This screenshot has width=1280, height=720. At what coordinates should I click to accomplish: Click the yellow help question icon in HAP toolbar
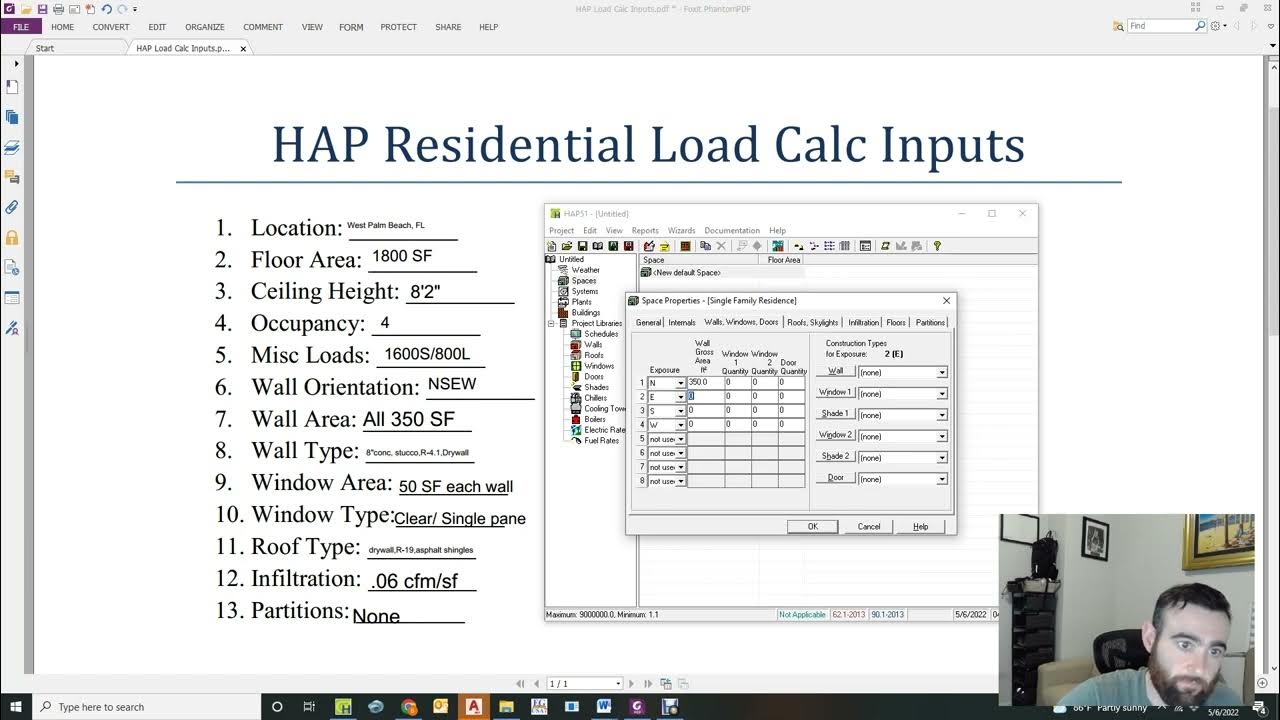click(937, 246)
